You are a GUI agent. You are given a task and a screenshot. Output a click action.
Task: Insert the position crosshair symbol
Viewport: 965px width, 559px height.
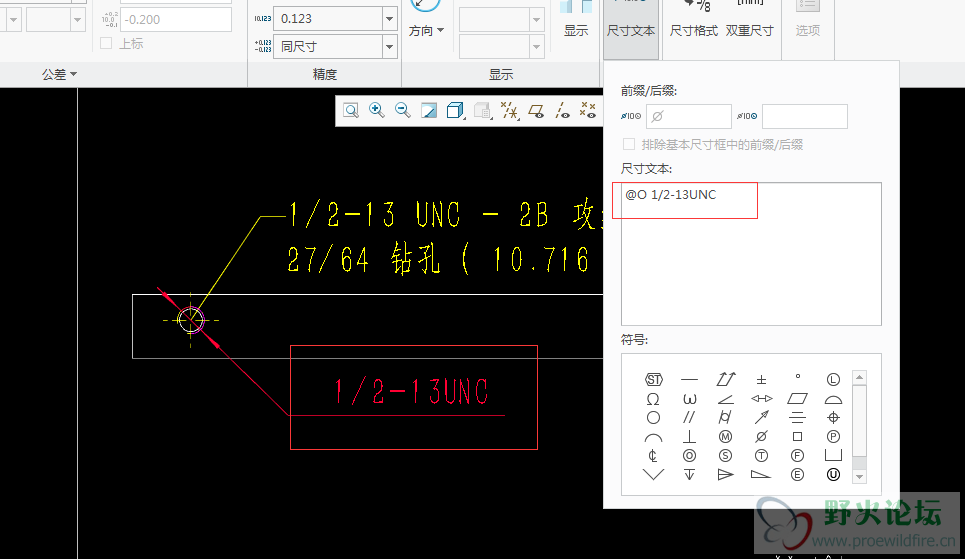(x=833, y=418)
